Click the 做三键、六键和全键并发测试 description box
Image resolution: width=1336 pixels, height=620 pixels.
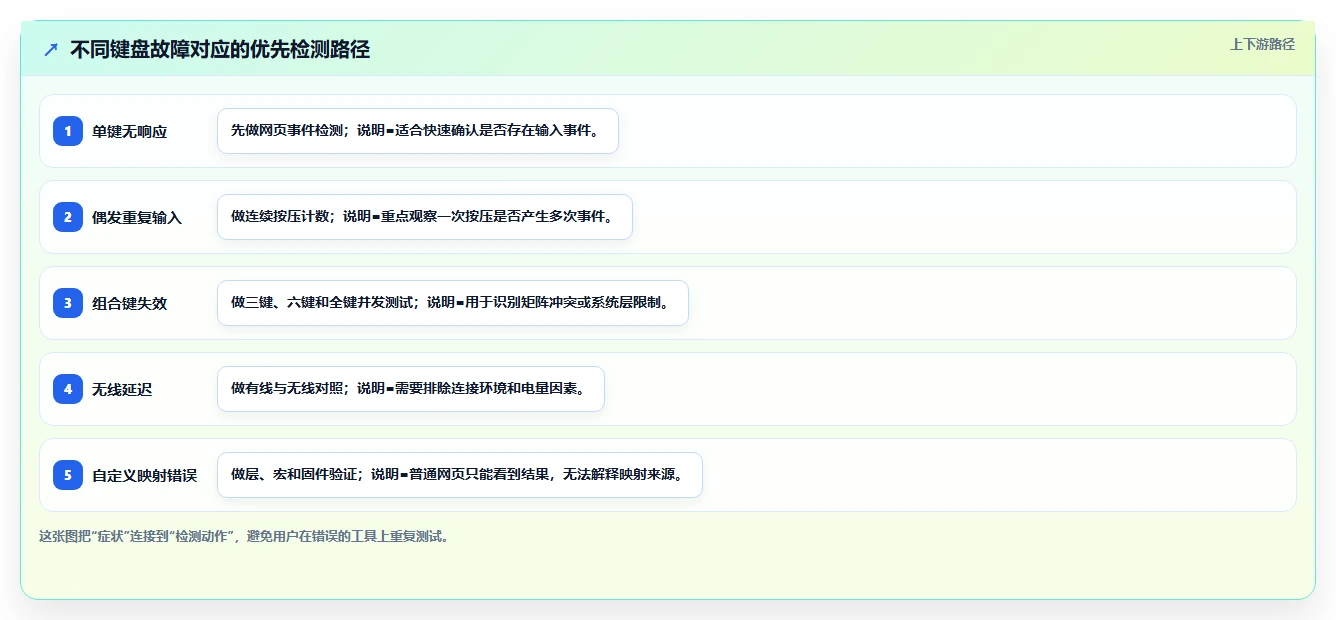453,303
